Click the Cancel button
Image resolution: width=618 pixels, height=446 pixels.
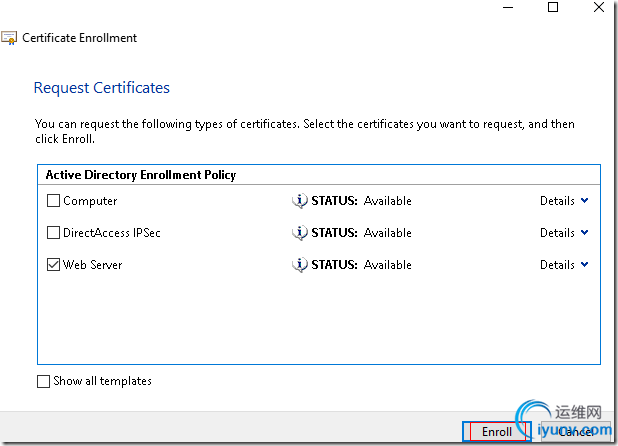574,432
